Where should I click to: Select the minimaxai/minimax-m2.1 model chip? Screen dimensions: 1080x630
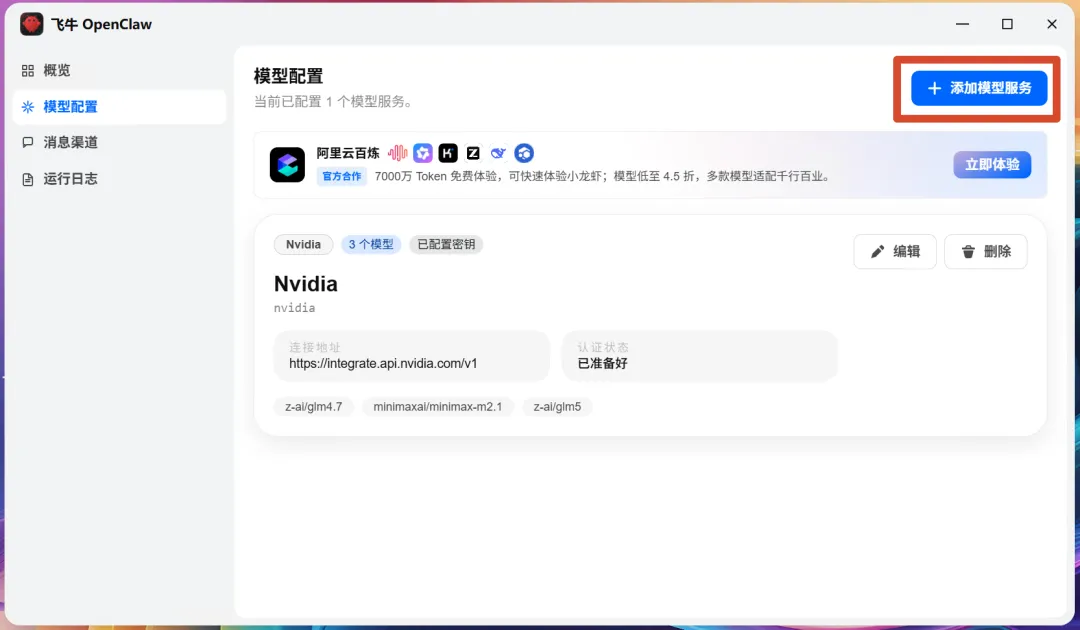pyautogui.click(x=437, y=407)
